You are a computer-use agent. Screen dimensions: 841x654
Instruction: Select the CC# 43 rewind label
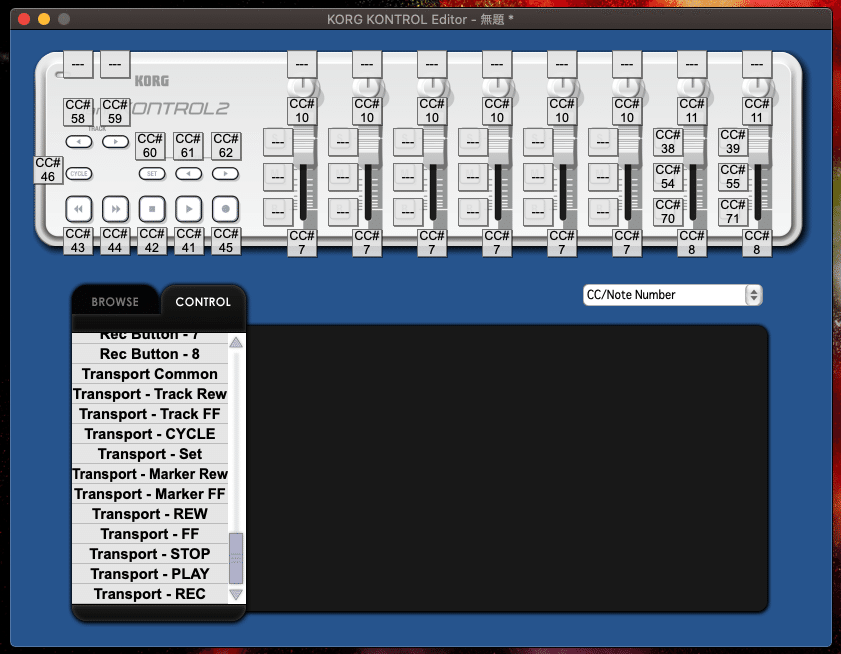(x=78, y=241)
